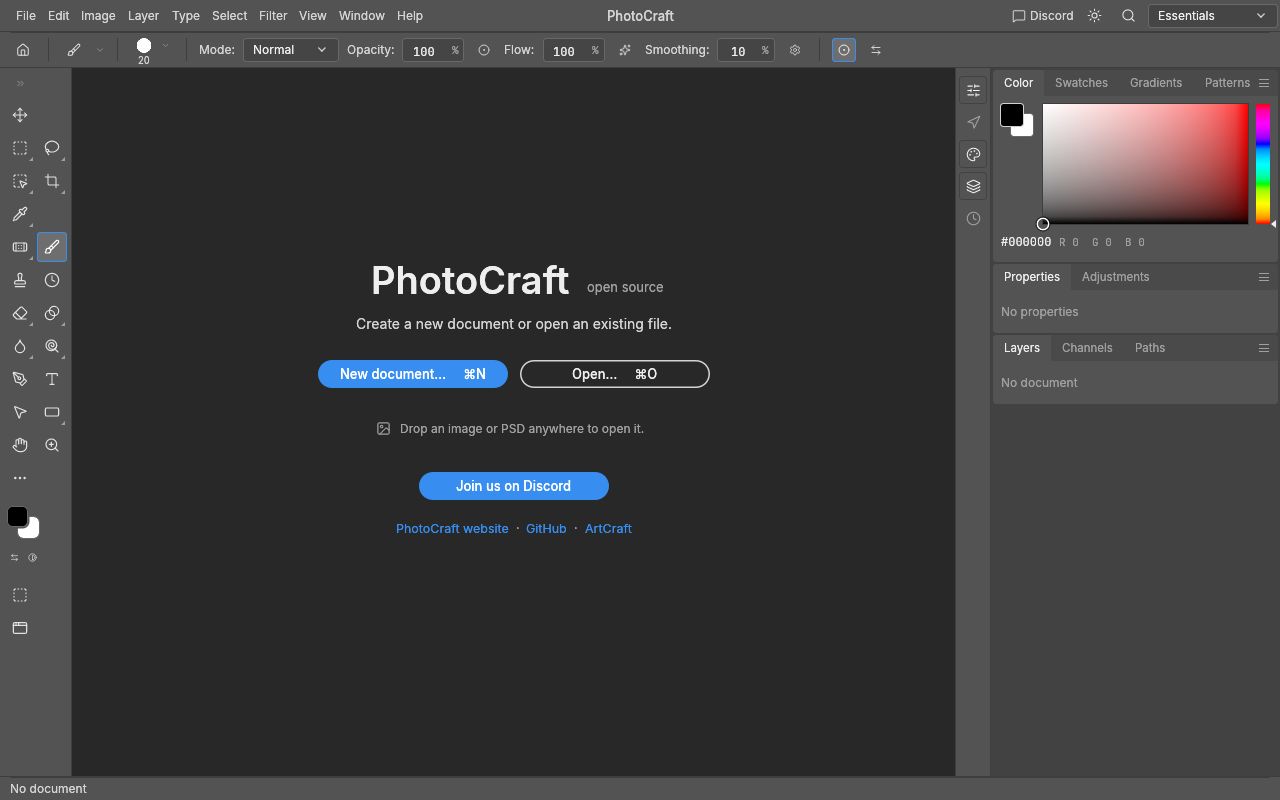Switch to the Swatches tab

tap(1081, 83)
